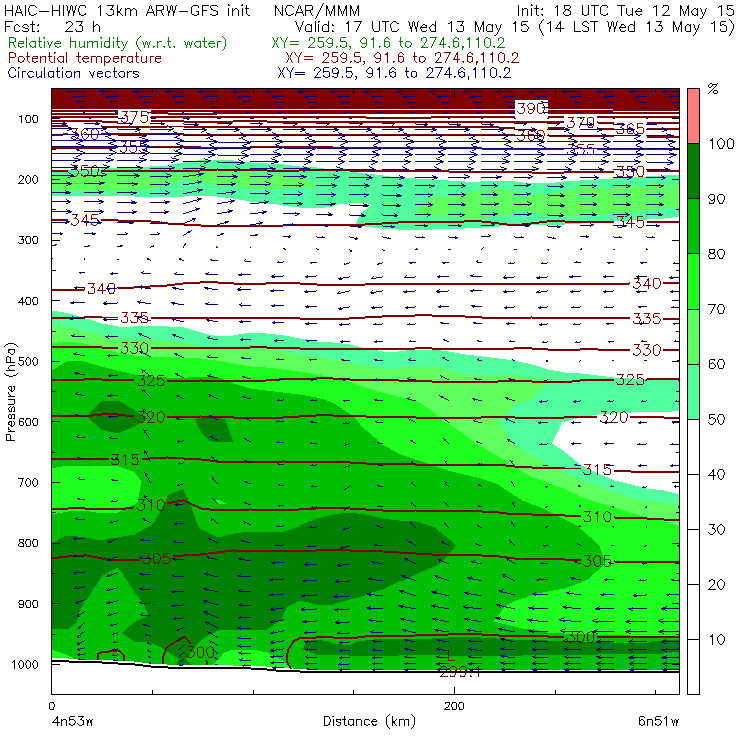The height and width of the screenshot is (740, 740).
Task: Click the '200' distance axis label
Action: (x=454, y=706)
